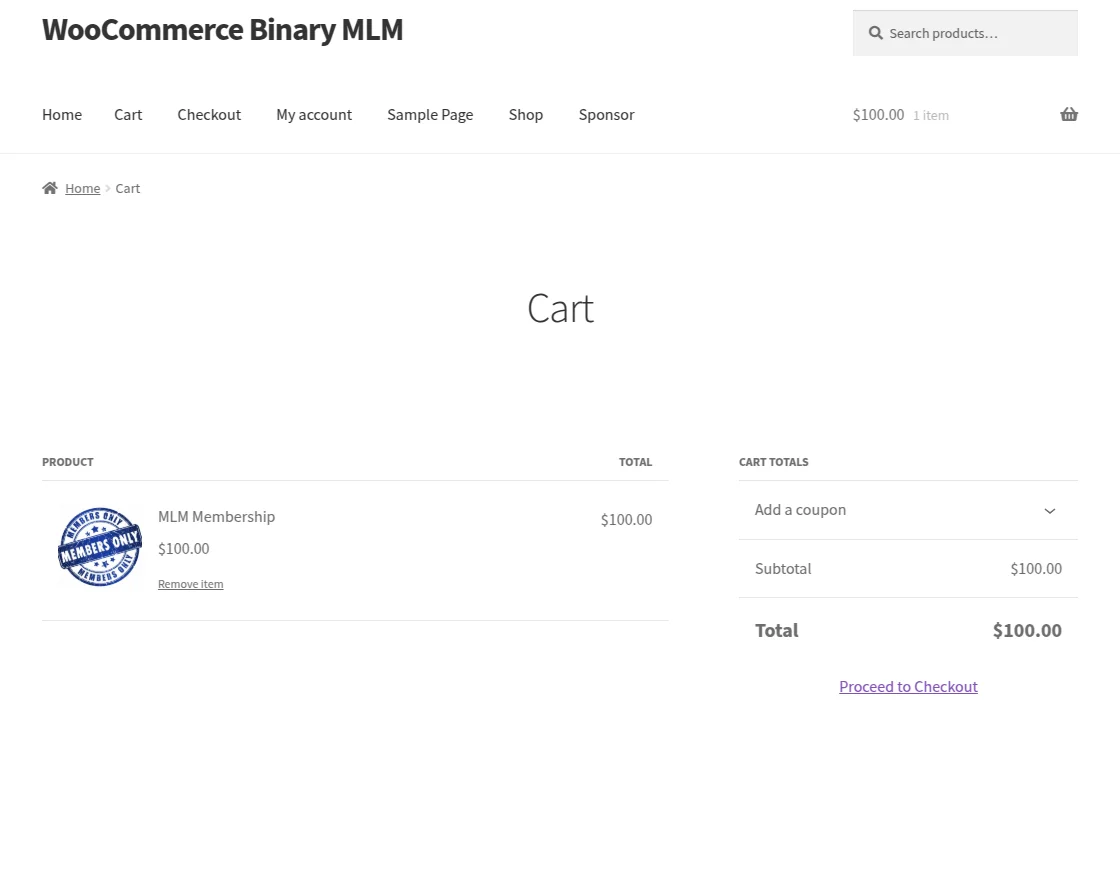Switch to the Cart navigation item
The width and height of the screenshot is (1120, 880).
pos(128,114)
